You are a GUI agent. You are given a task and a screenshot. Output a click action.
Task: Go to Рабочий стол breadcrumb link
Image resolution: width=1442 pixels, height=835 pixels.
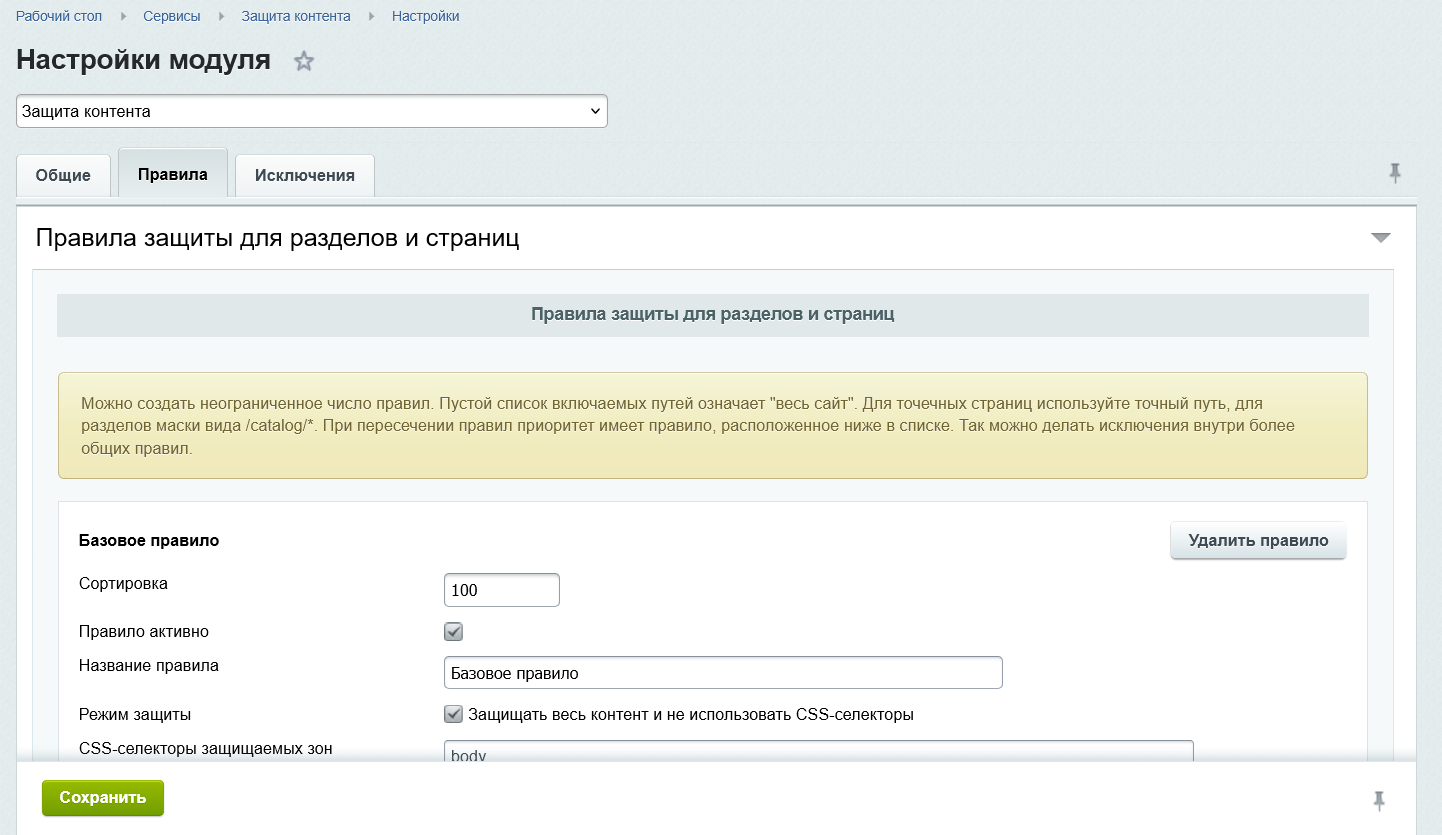59,17
